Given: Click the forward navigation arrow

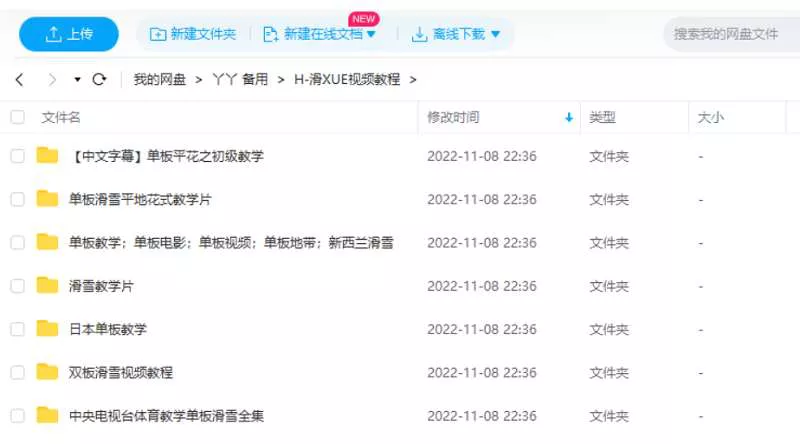Looking at the screenshot, I should click(x=52, y=80).
